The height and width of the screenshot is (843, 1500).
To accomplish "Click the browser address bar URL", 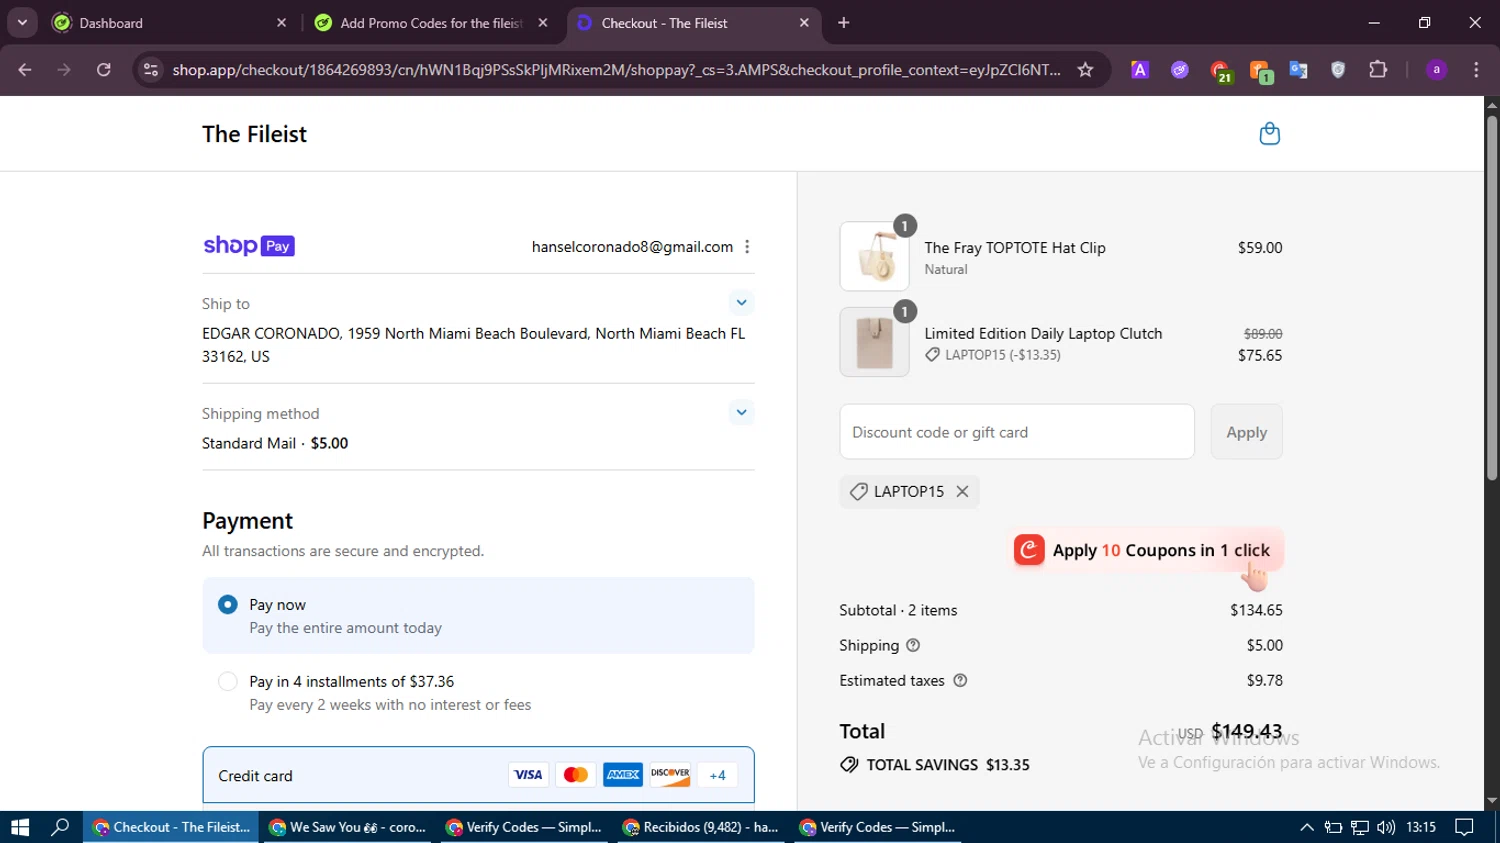I will [x=616, y=70].
